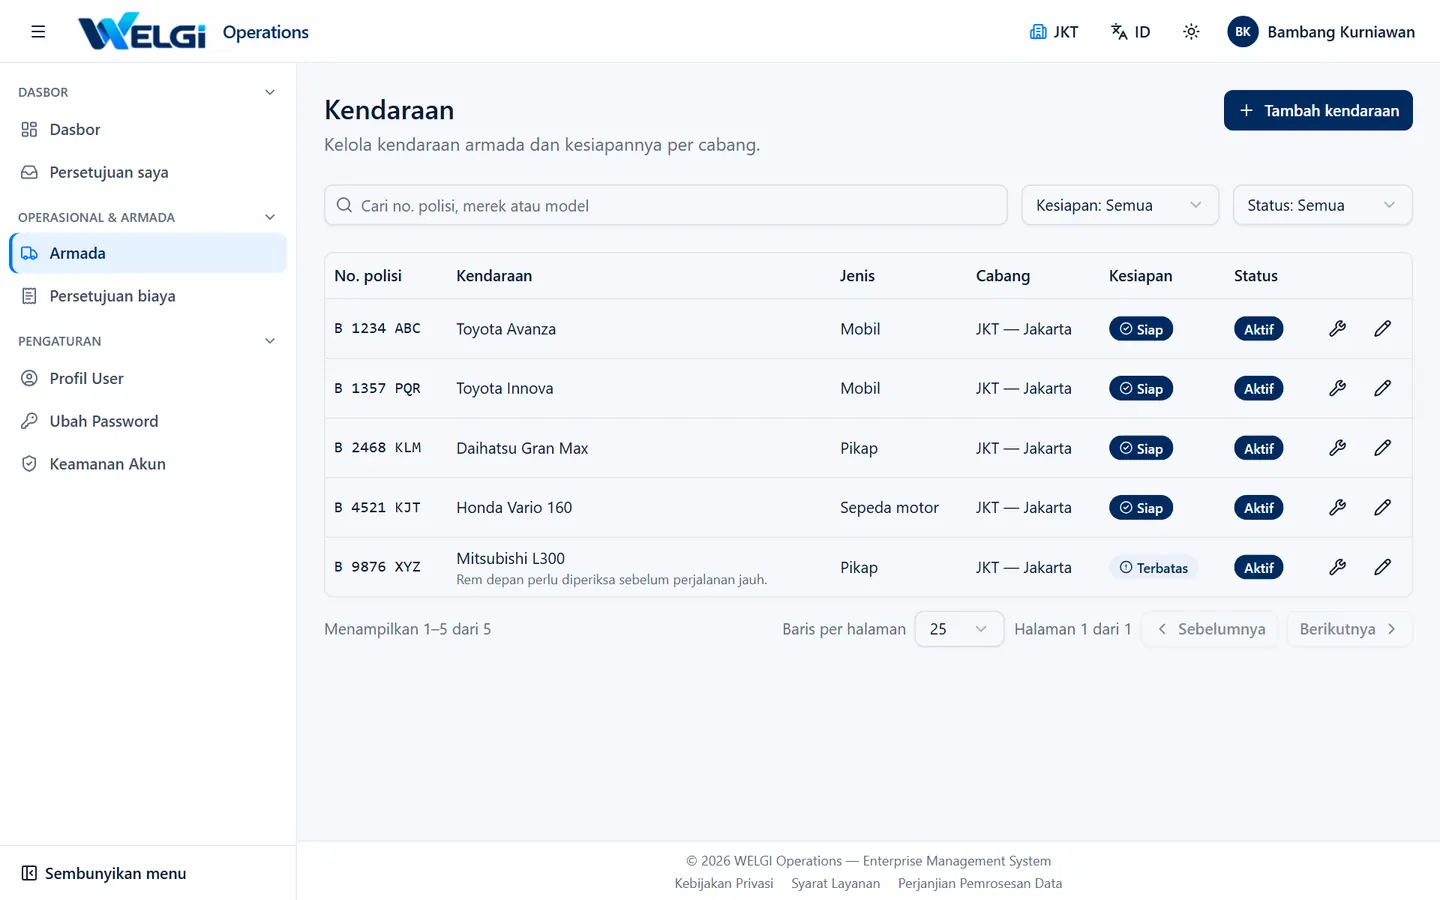Click Sembunyikan menu at sidebar bottom
1440x900 pixels.
104,873
